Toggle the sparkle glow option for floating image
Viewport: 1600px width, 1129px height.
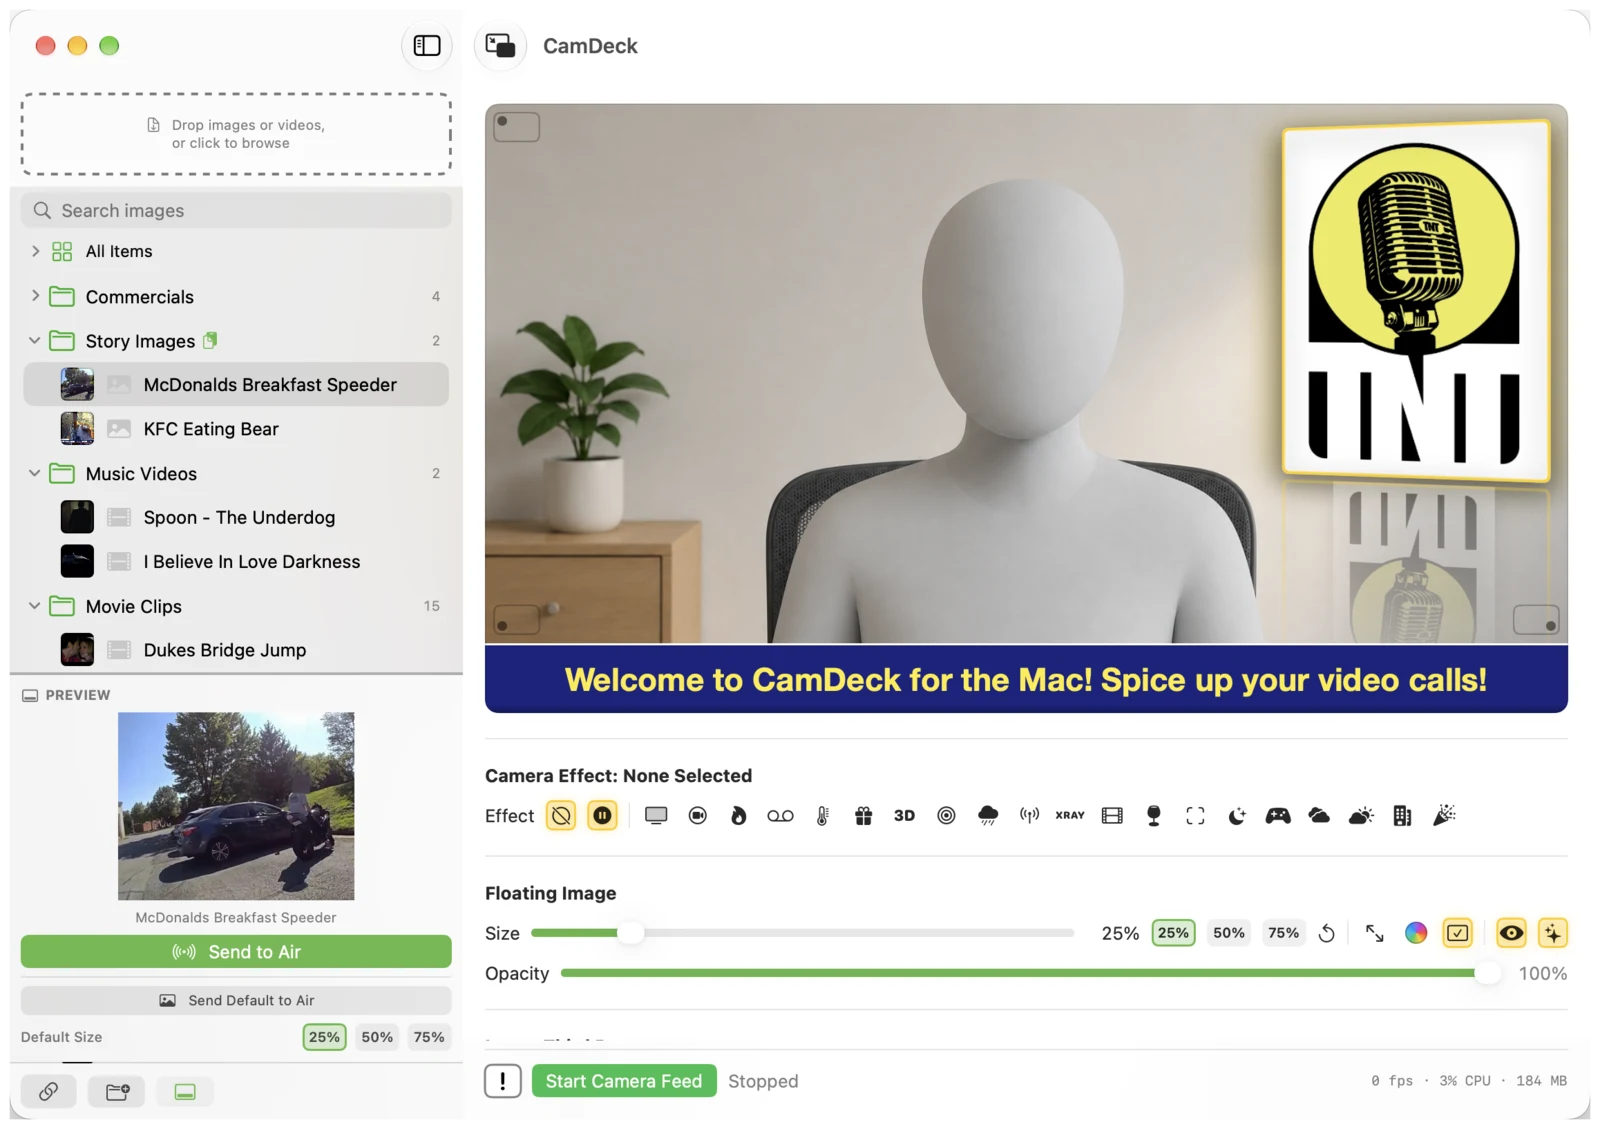click(x=1552, y=933)
